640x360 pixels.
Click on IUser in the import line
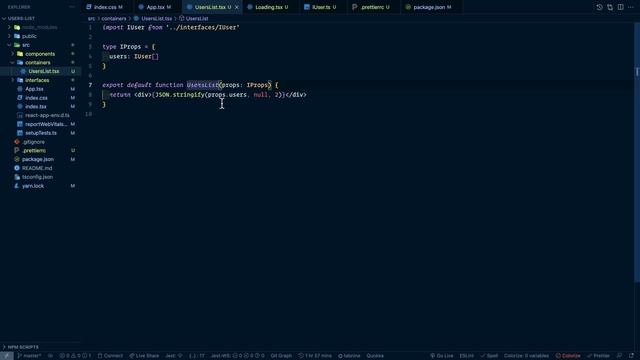tap(136, 27)
